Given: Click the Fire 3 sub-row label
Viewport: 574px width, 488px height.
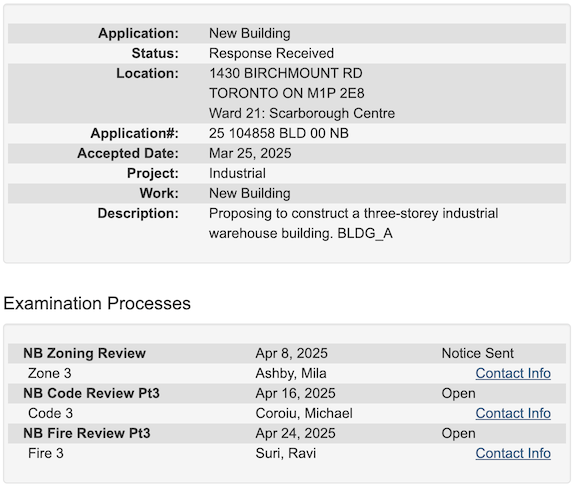Looking at the screenshot, I should tap(46, 453).
